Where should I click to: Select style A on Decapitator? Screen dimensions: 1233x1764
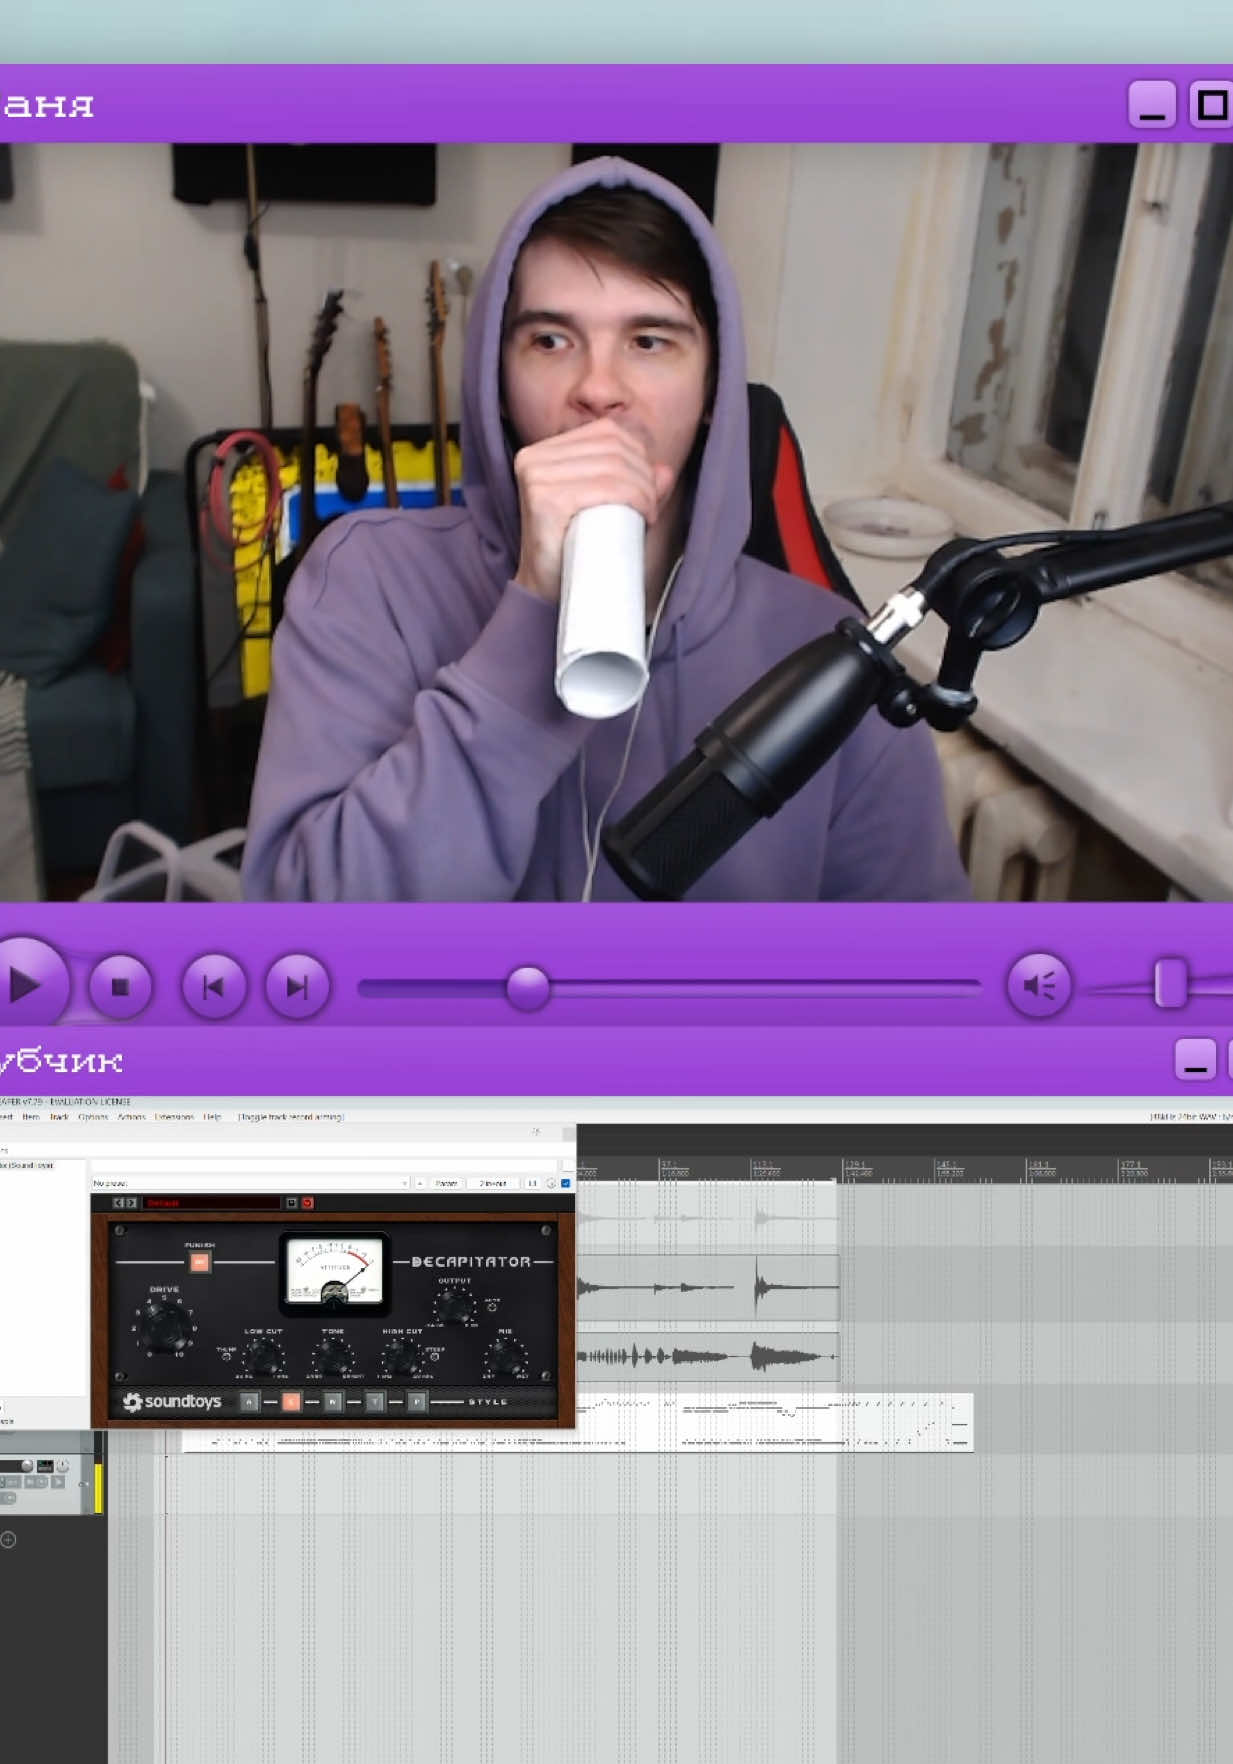(249, 1402)
